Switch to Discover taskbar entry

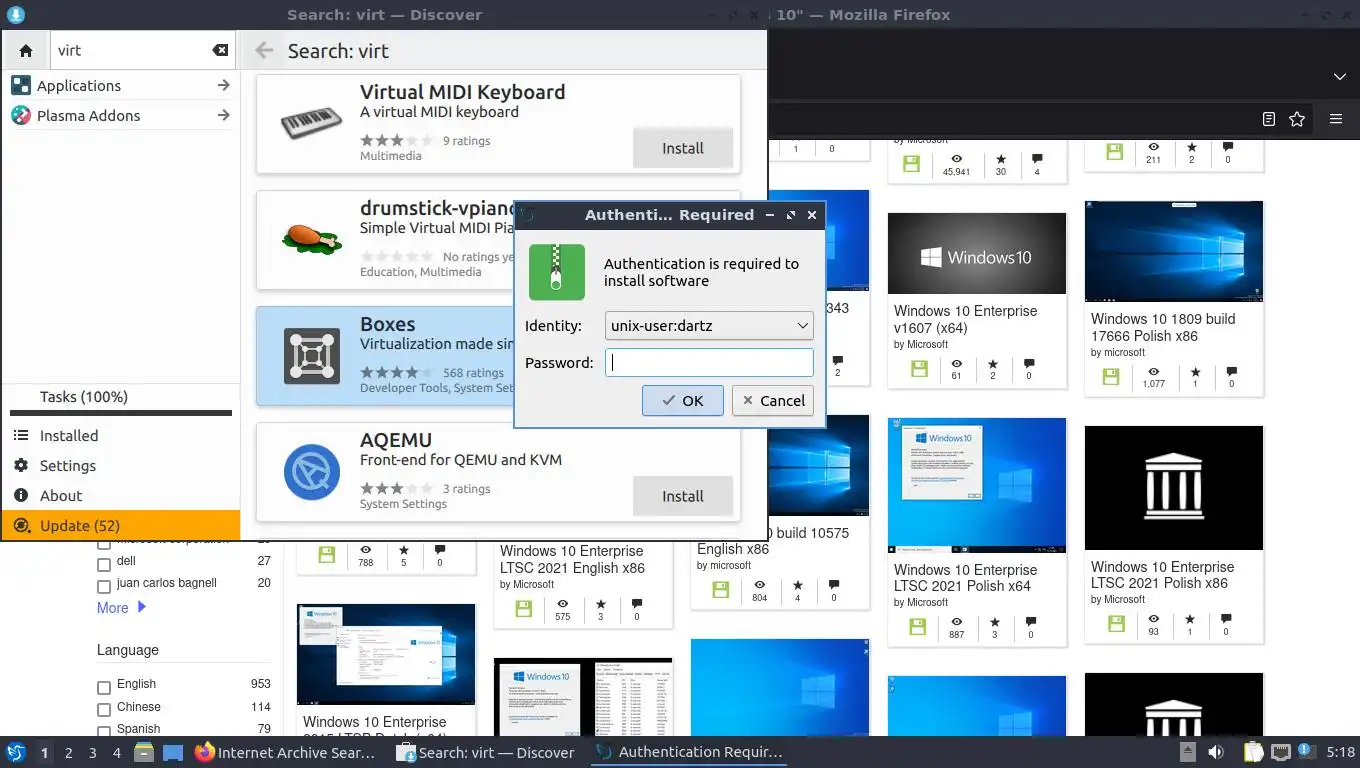click(x=486, y=752)
